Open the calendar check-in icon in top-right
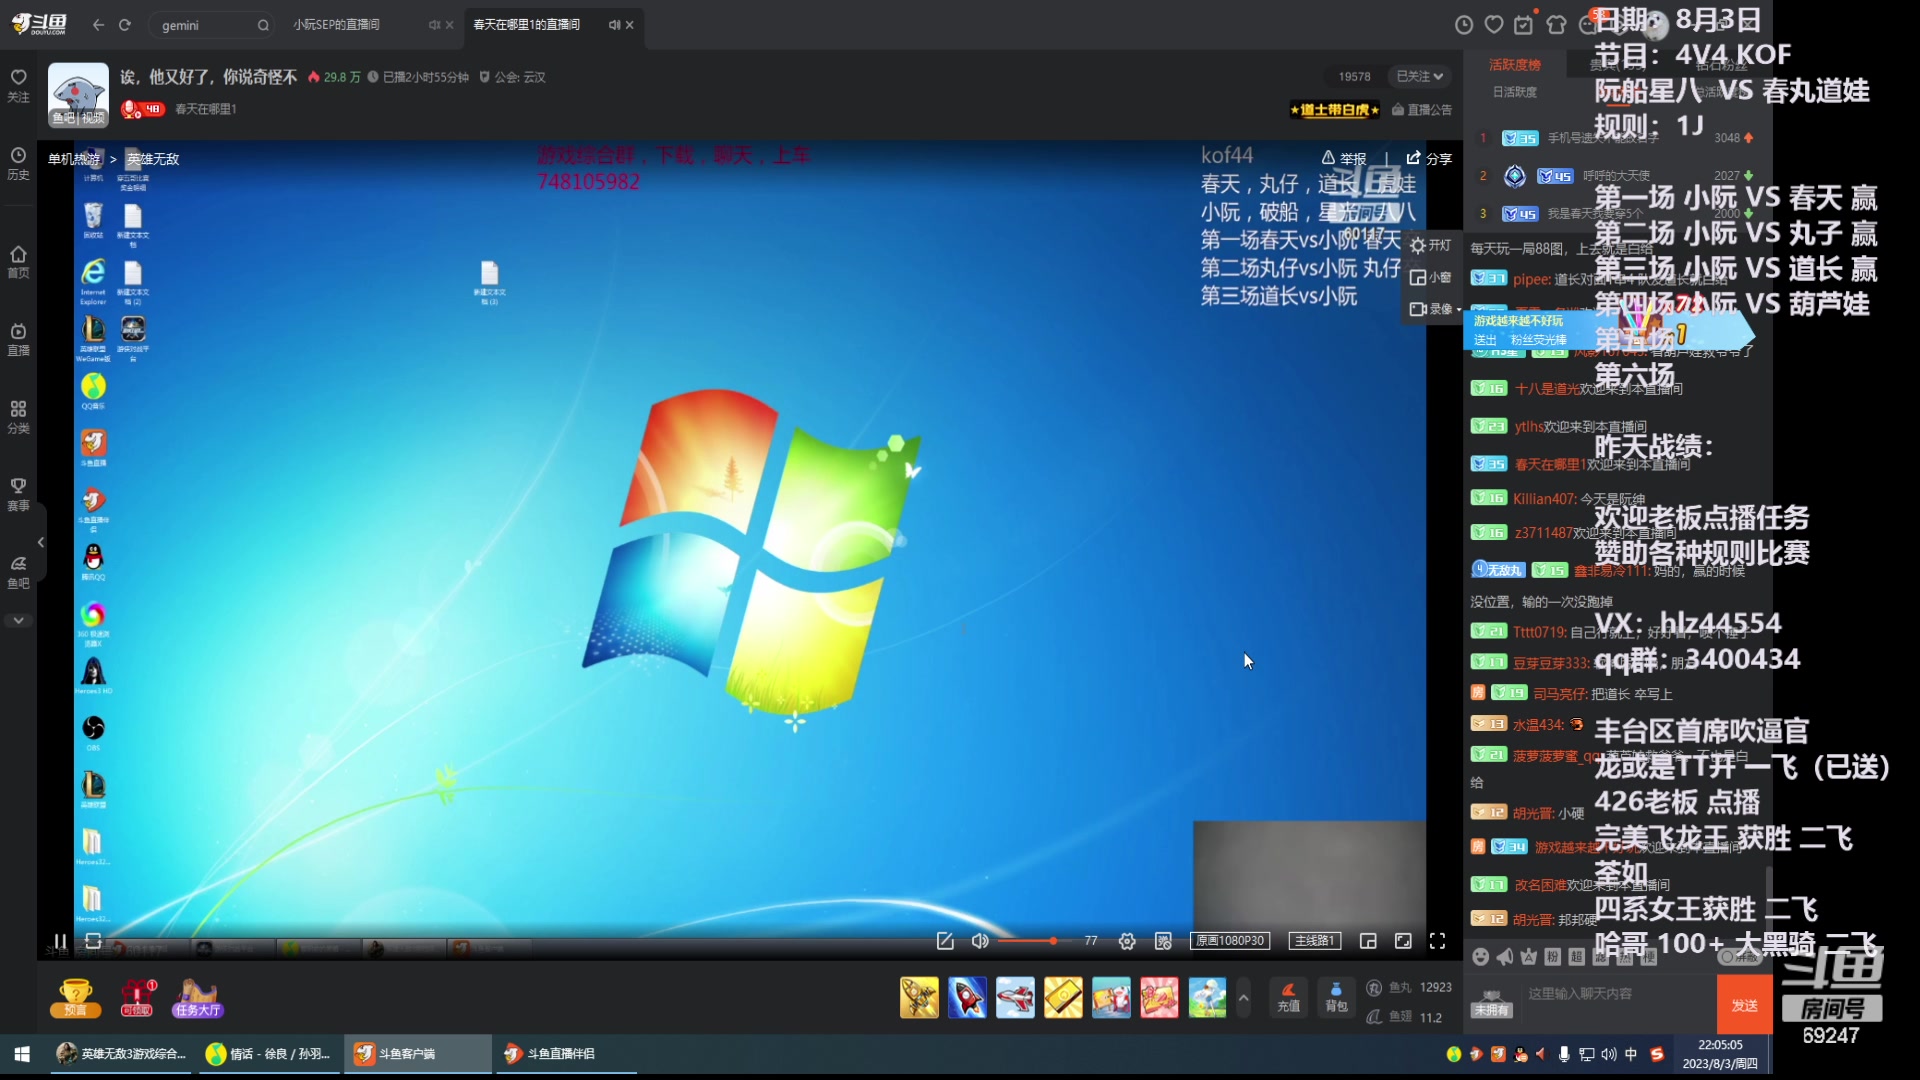The image size is (1920, 1080). click(1524, 25)
